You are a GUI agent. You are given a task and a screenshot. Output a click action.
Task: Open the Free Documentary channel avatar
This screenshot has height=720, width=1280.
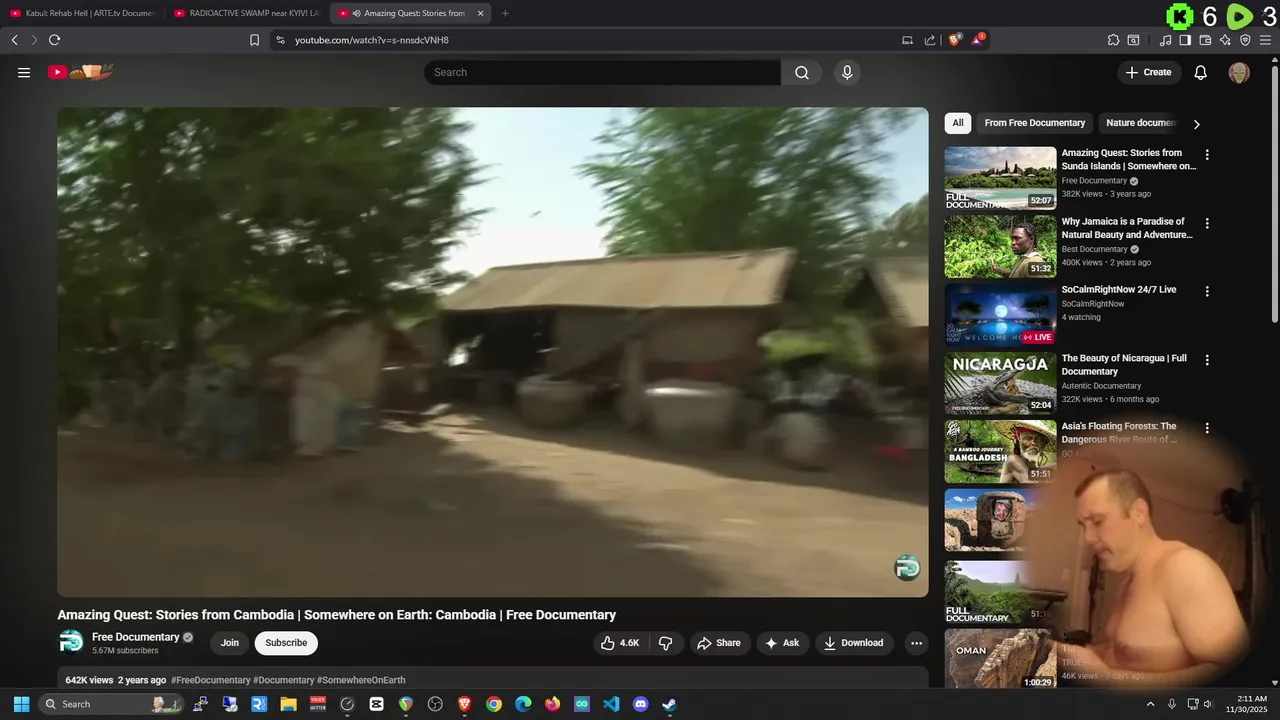(71, 642)
